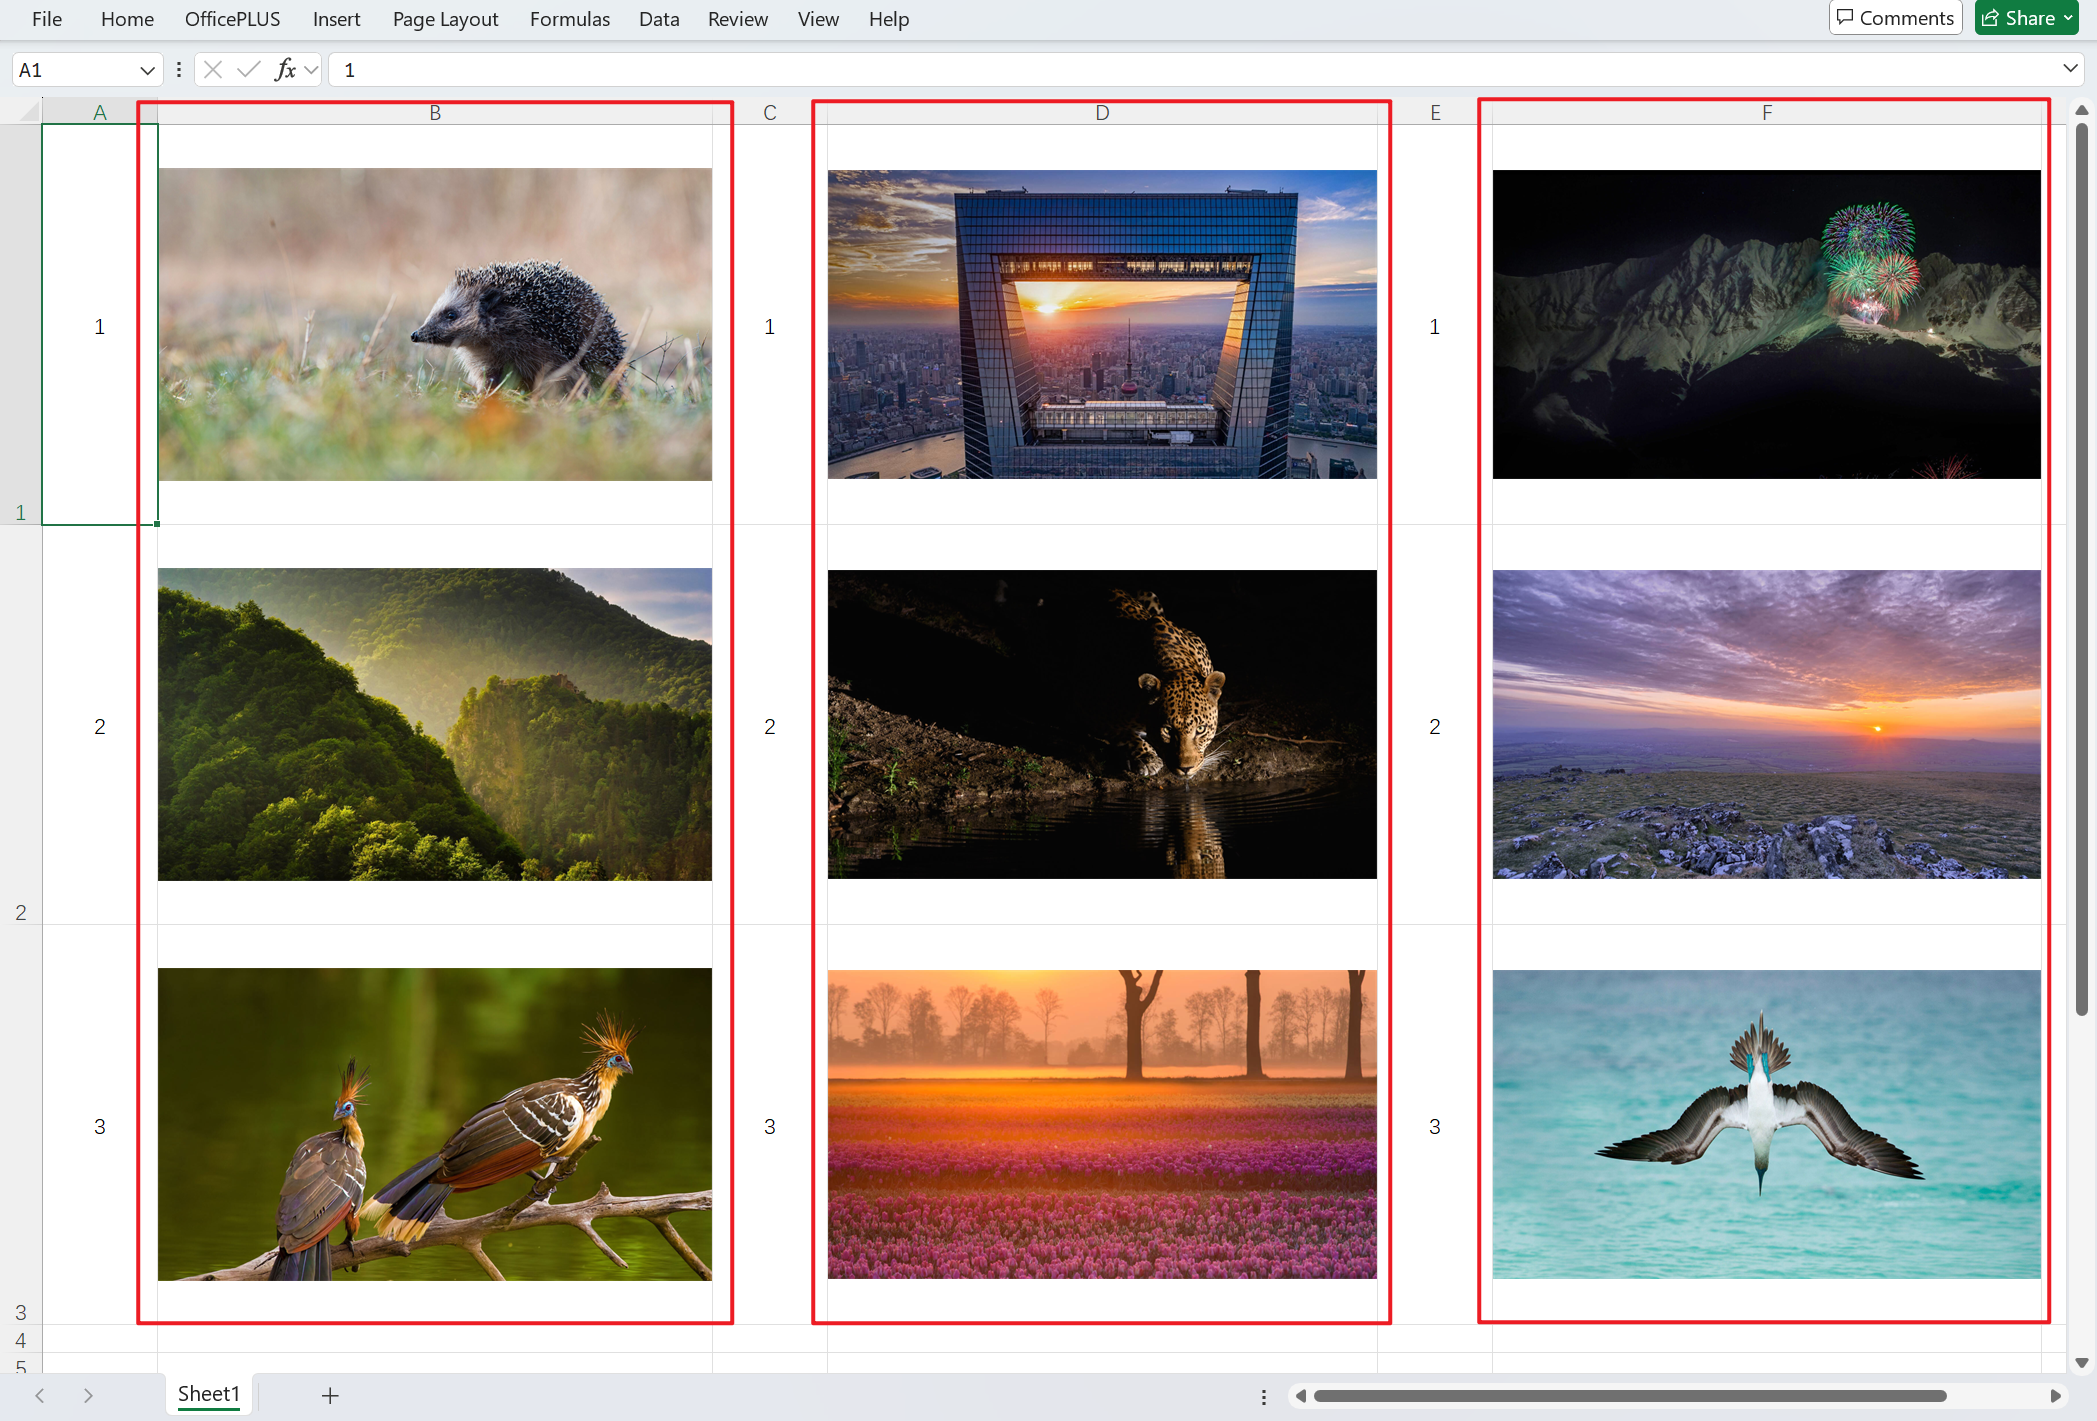2097x1421 pixels.
Task: Click the Comments button
Action: [1896, 18]
